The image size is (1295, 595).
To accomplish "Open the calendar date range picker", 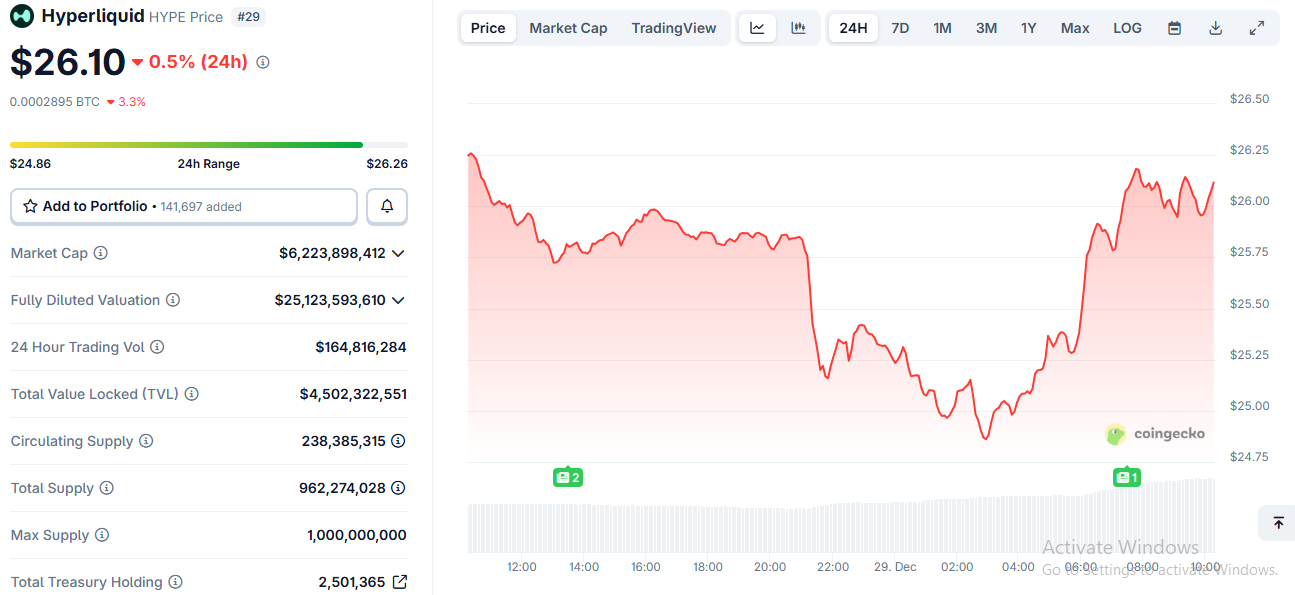I will point(1174,27).
